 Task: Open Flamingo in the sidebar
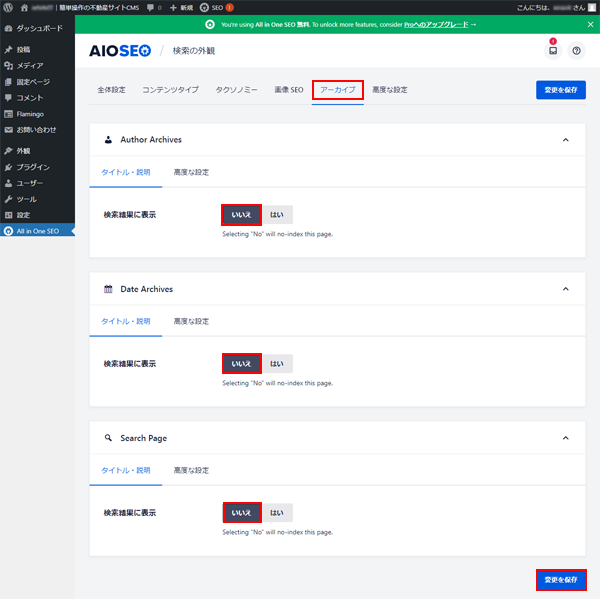(x=38, y=114)
